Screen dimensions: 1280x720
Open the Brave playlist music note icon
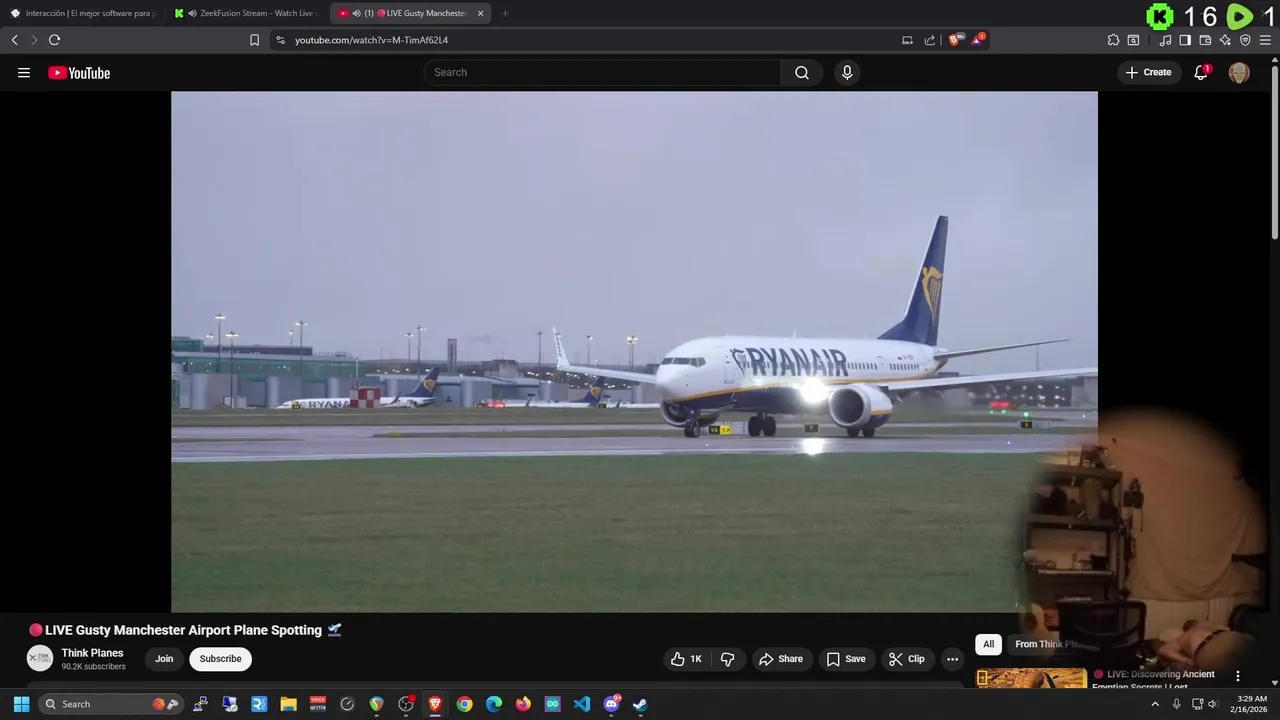(x=1165, y=40)
